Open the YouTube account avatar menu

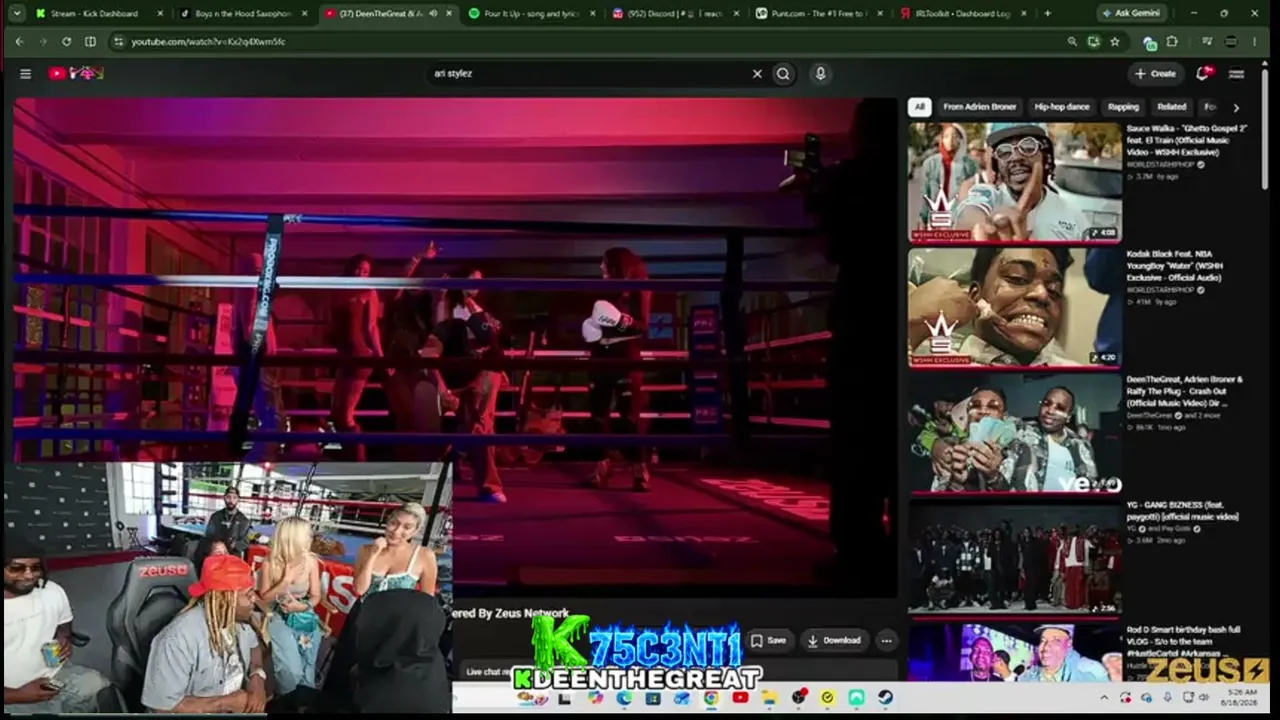1236,73
